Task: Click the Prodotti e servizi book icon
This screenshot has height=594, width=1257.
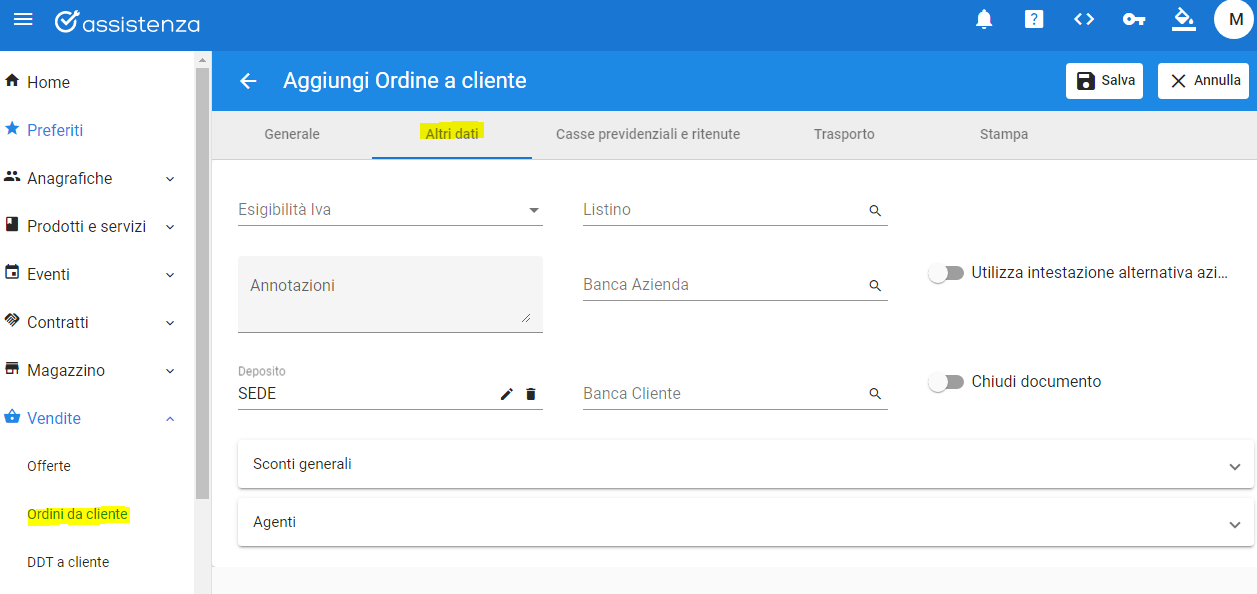Action: pyautogui.click(x=13, y=225)
